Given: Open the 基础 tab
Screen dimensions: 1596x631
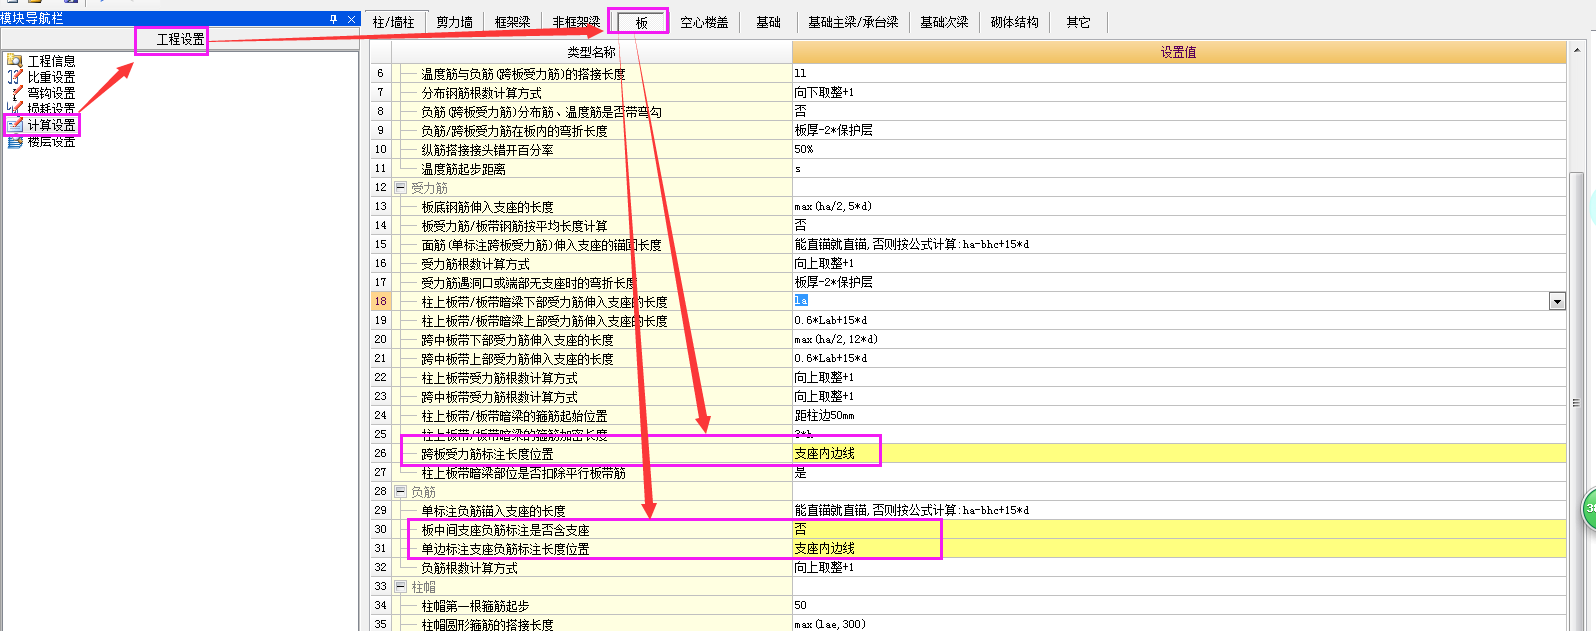Looking at the screenshot, I should coord(768,22).
